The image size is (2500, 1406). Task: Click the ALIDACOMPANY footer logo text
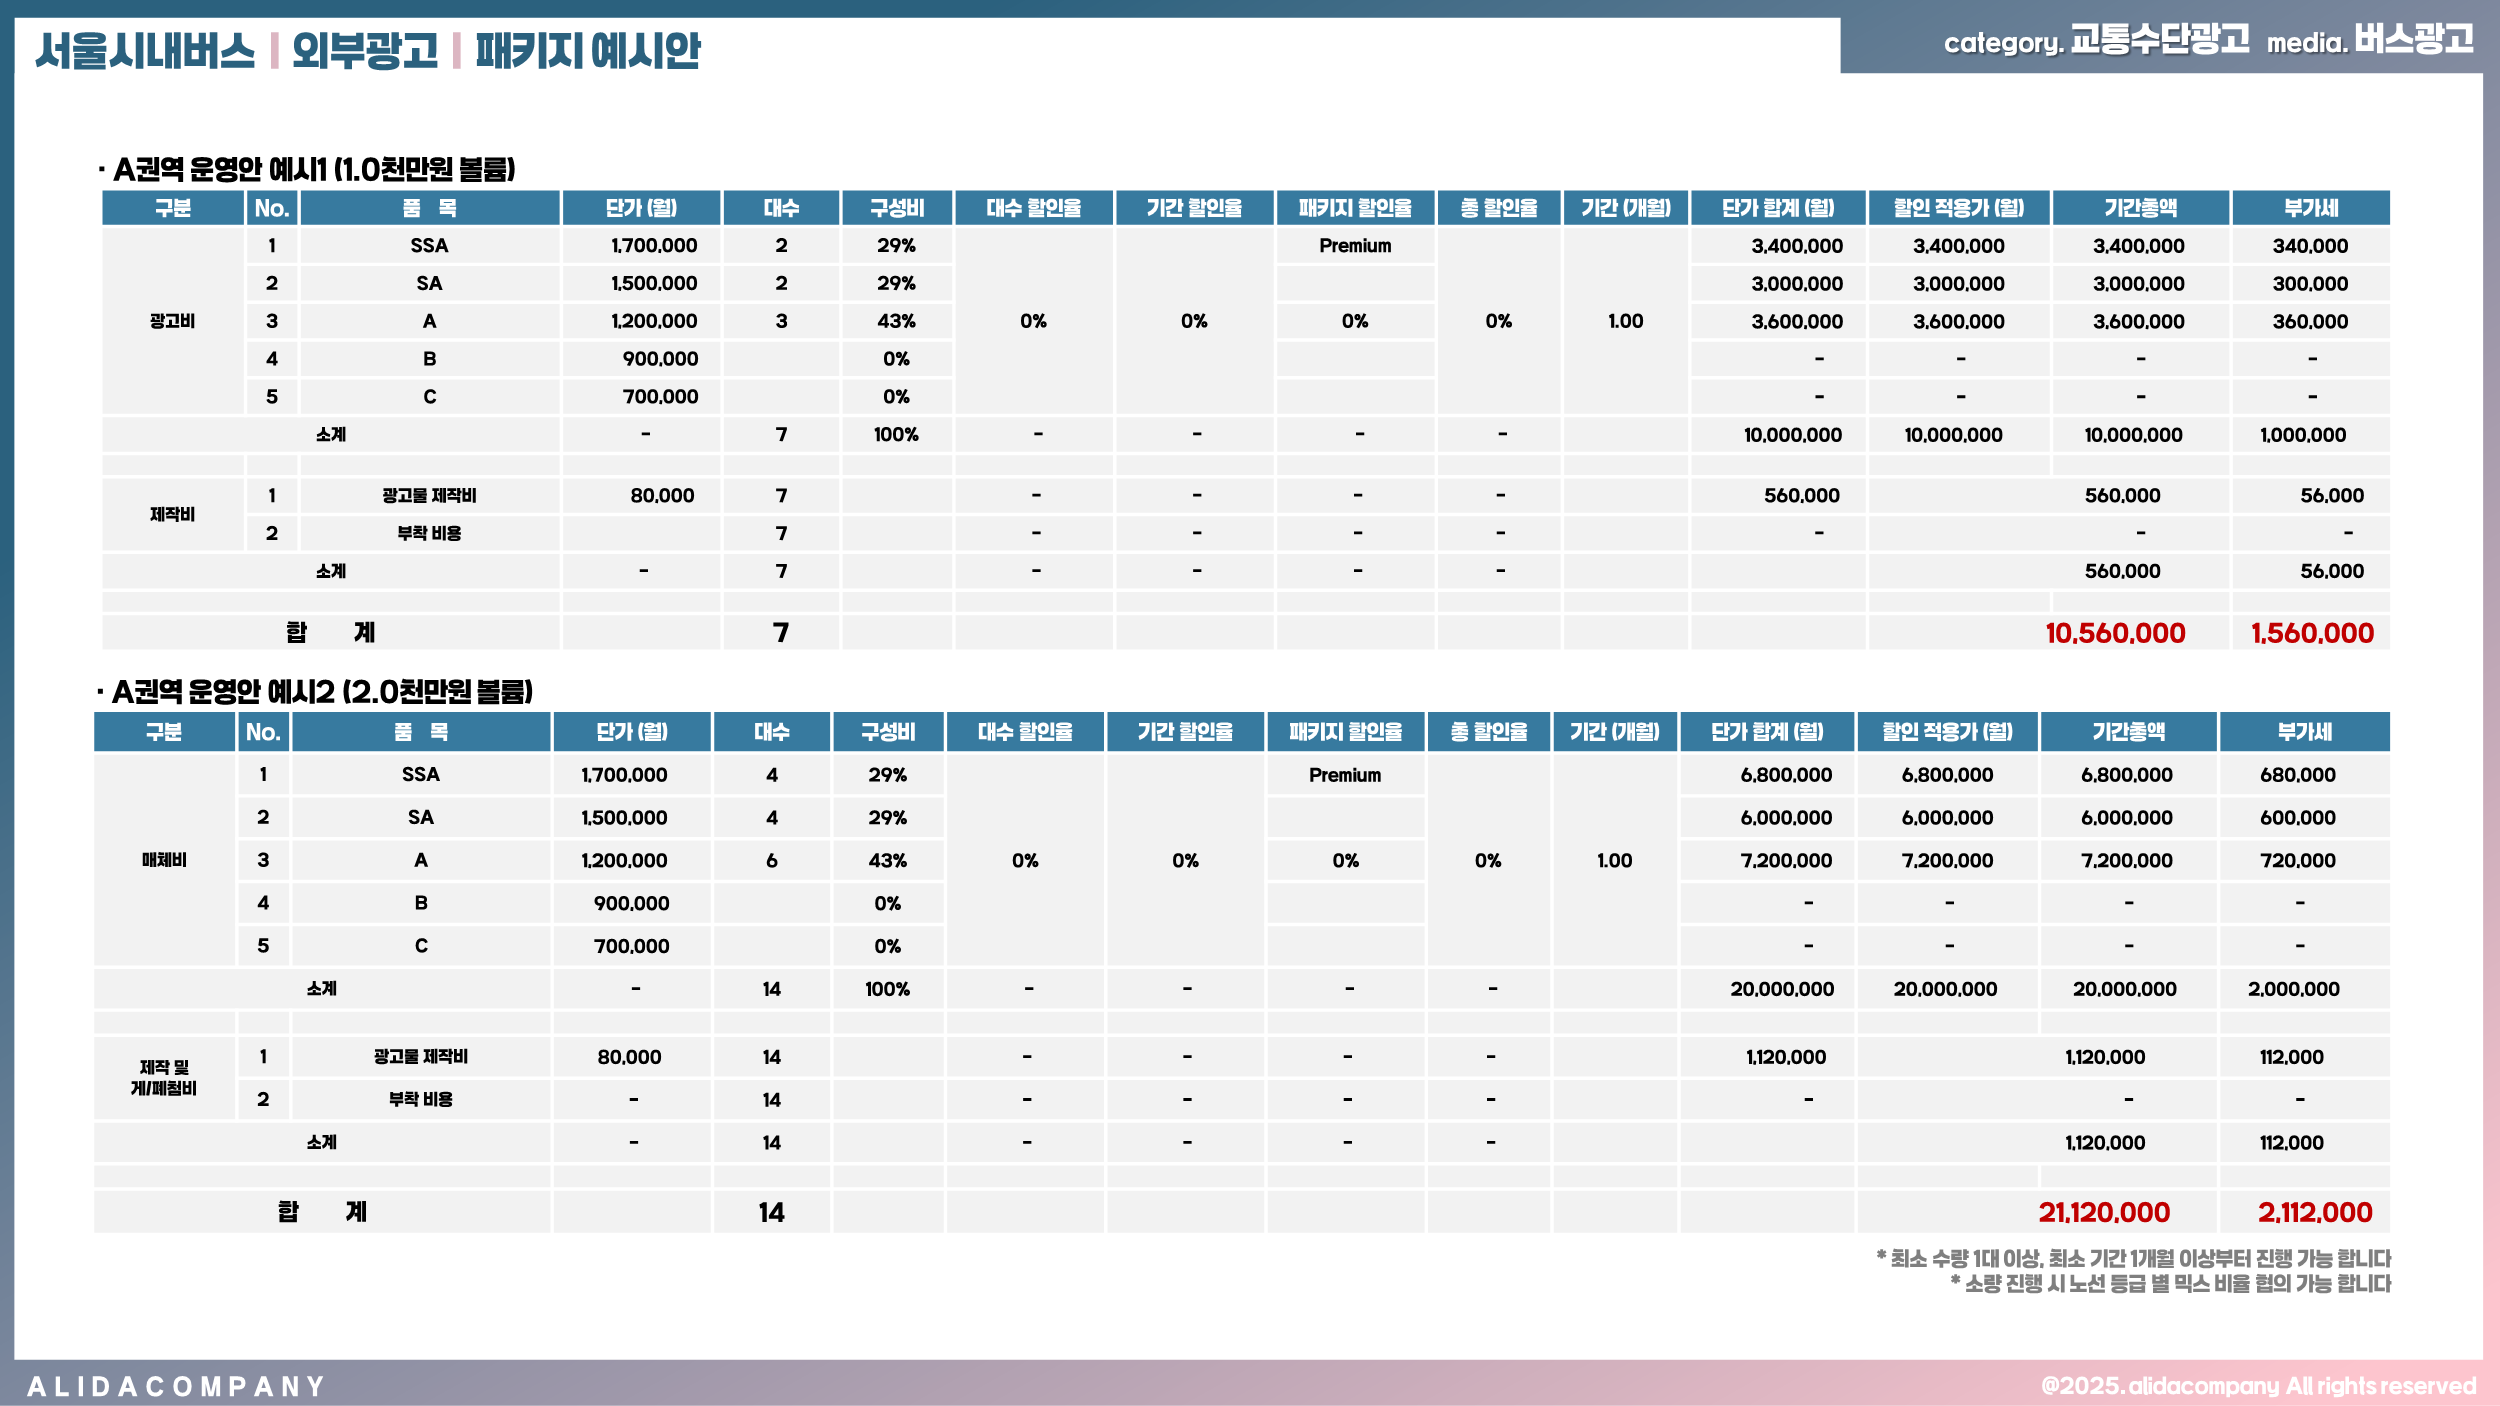[176, 1386]
